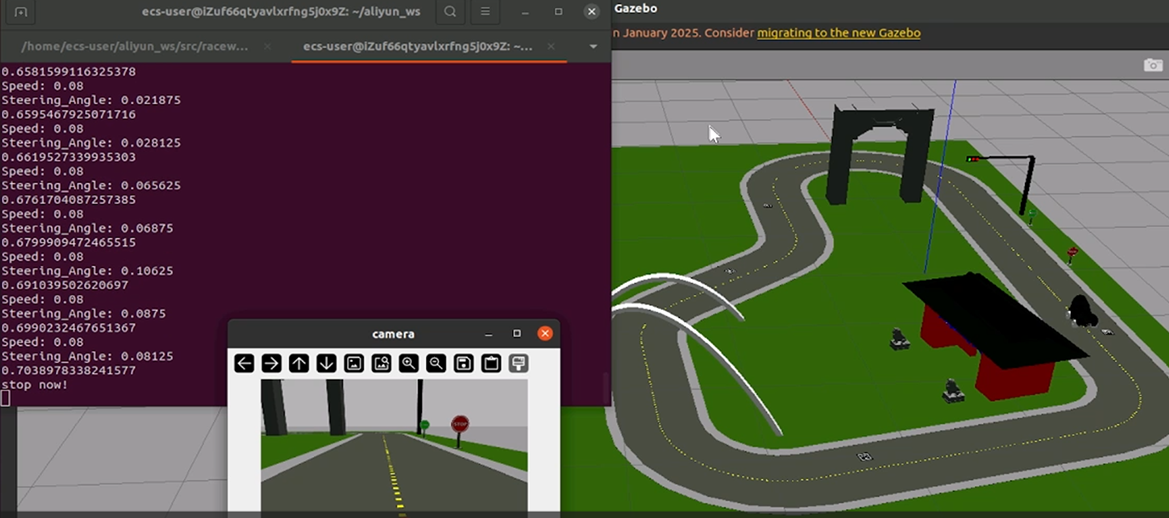Show original image size icon
Screen dimensions: 1169x518
tap(353, 363)
